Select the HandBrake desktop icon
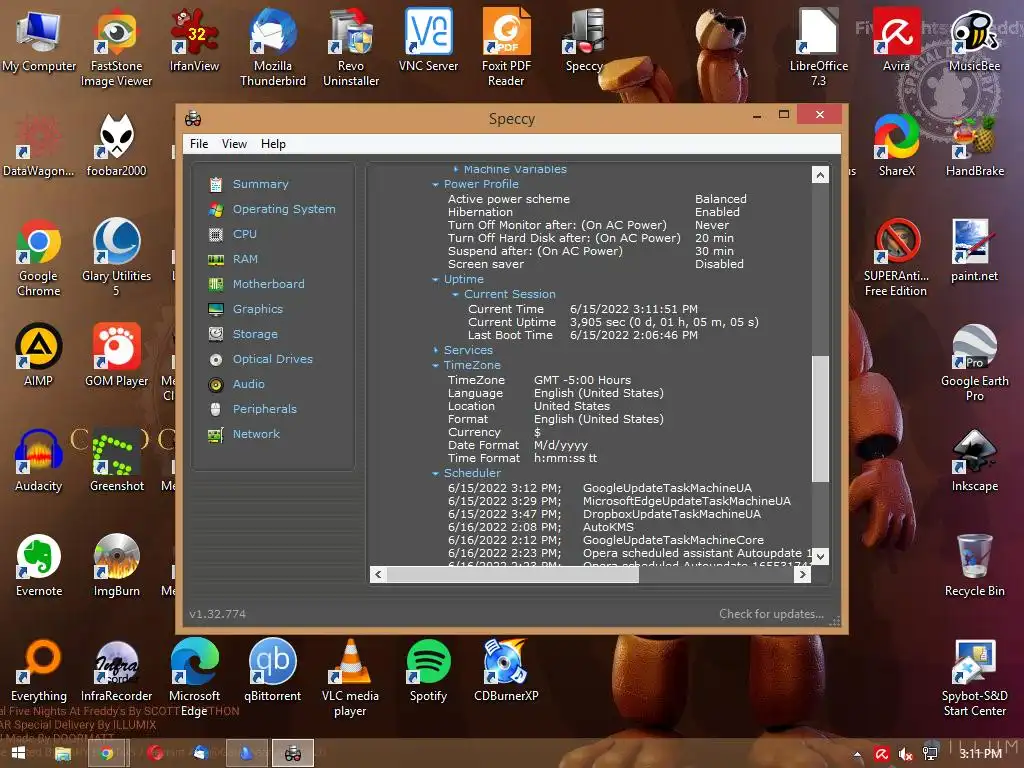 (974, 146)
